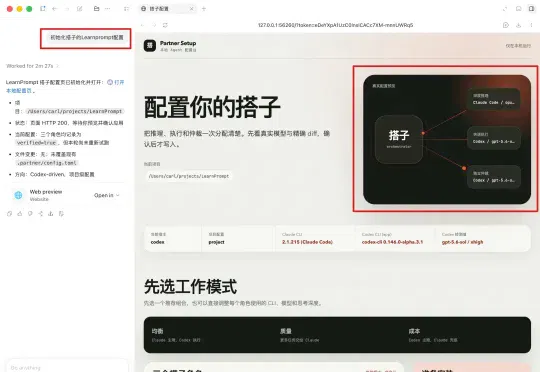
Task: Click the project status cell
Action: [x=239, y=238]
